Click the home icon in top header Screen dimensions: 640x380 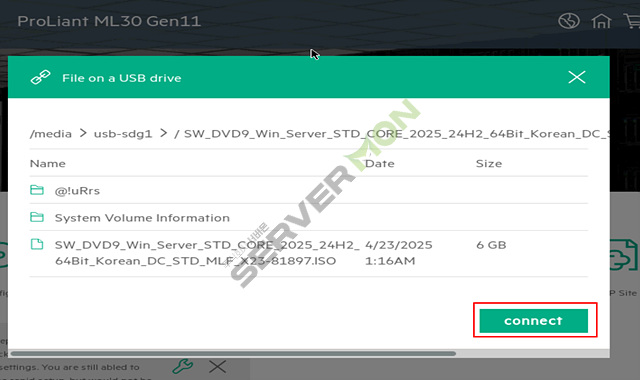(x=601, y=21)
